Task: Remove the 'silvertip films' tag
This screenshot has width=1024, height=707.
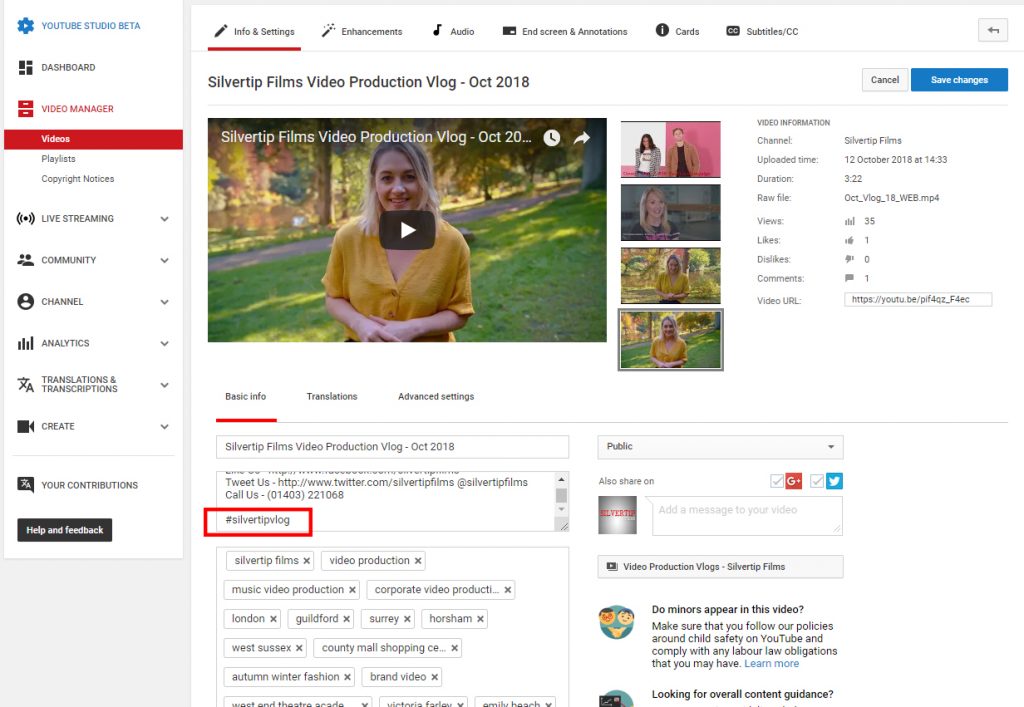Action: [x=306, y=561]
